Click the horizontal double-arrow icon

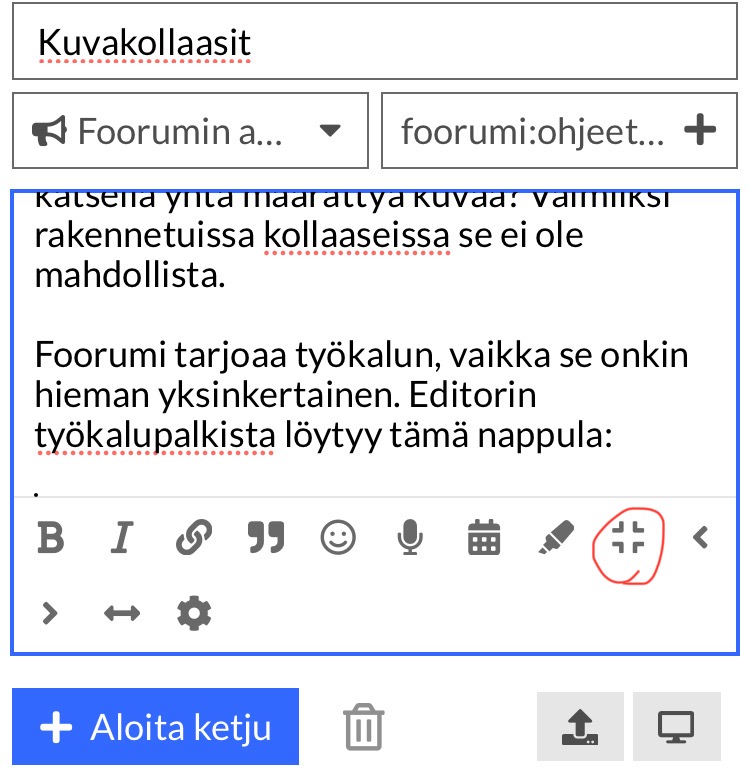point(121,612)
